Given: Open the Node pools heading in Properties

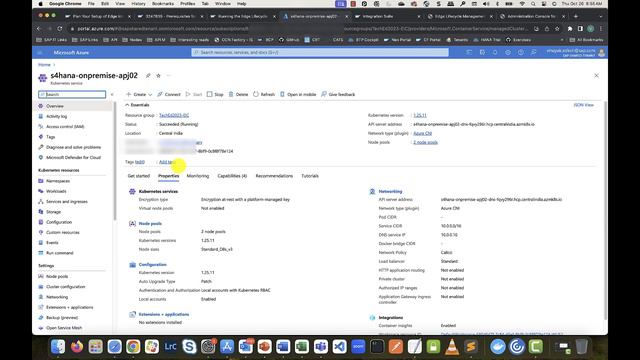Looking at the screenshot, I should (150, 224).
